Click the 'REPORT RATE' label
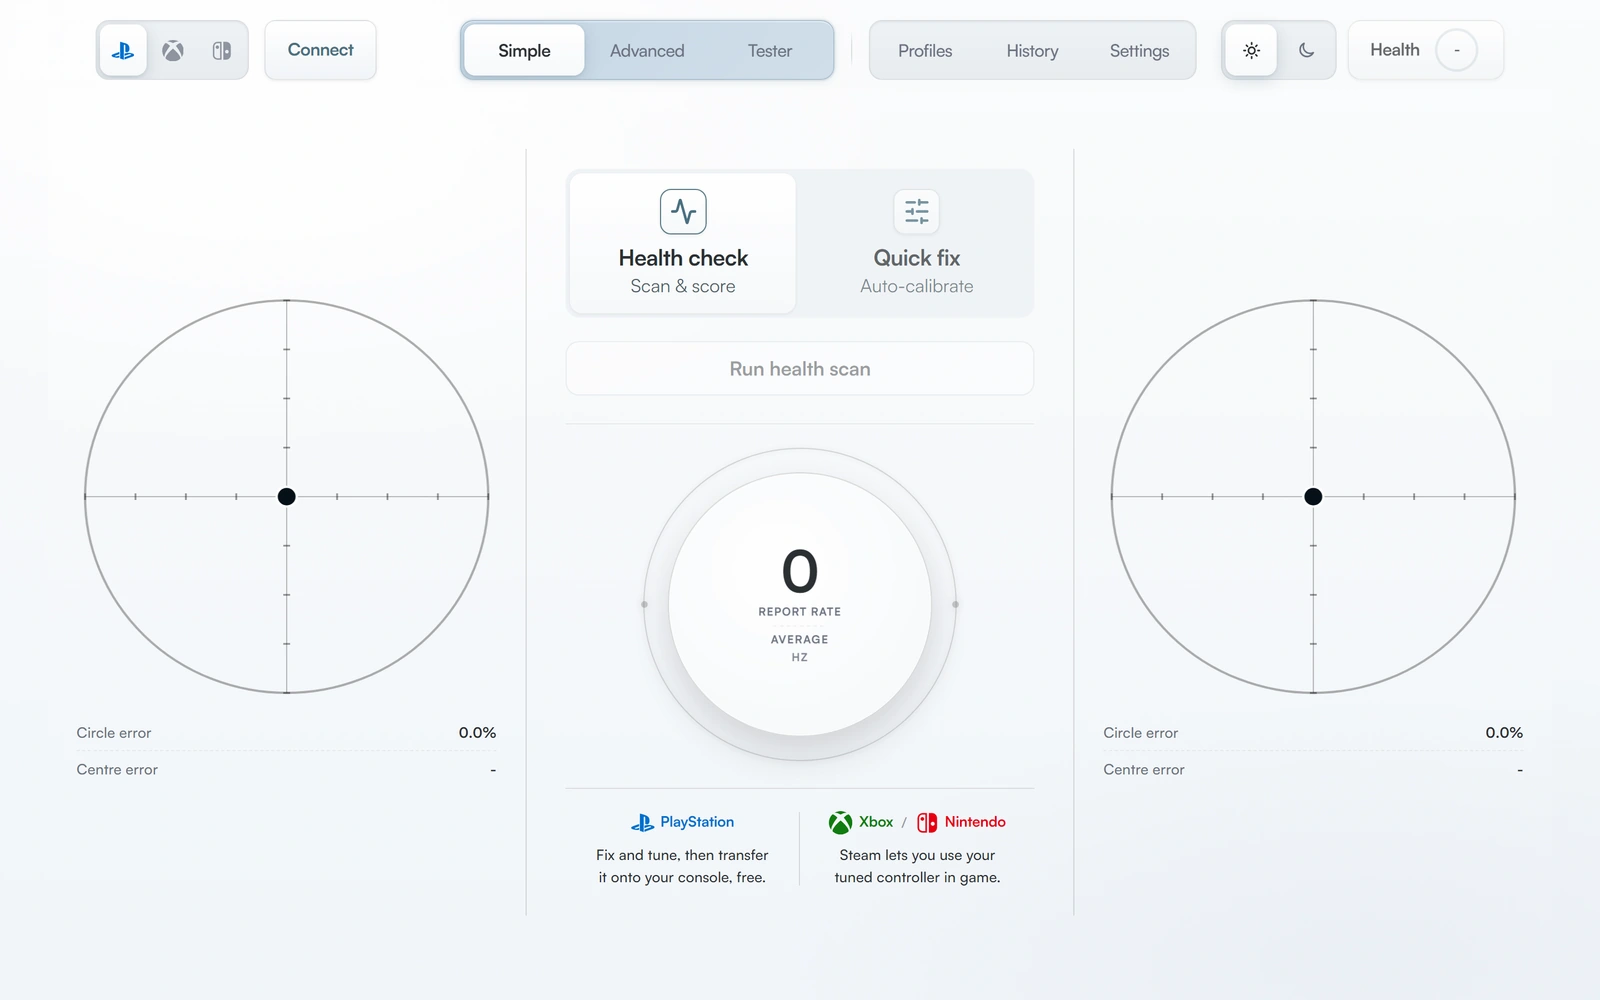Viewport: 1600px width, 1000px height. coord(800,612)
